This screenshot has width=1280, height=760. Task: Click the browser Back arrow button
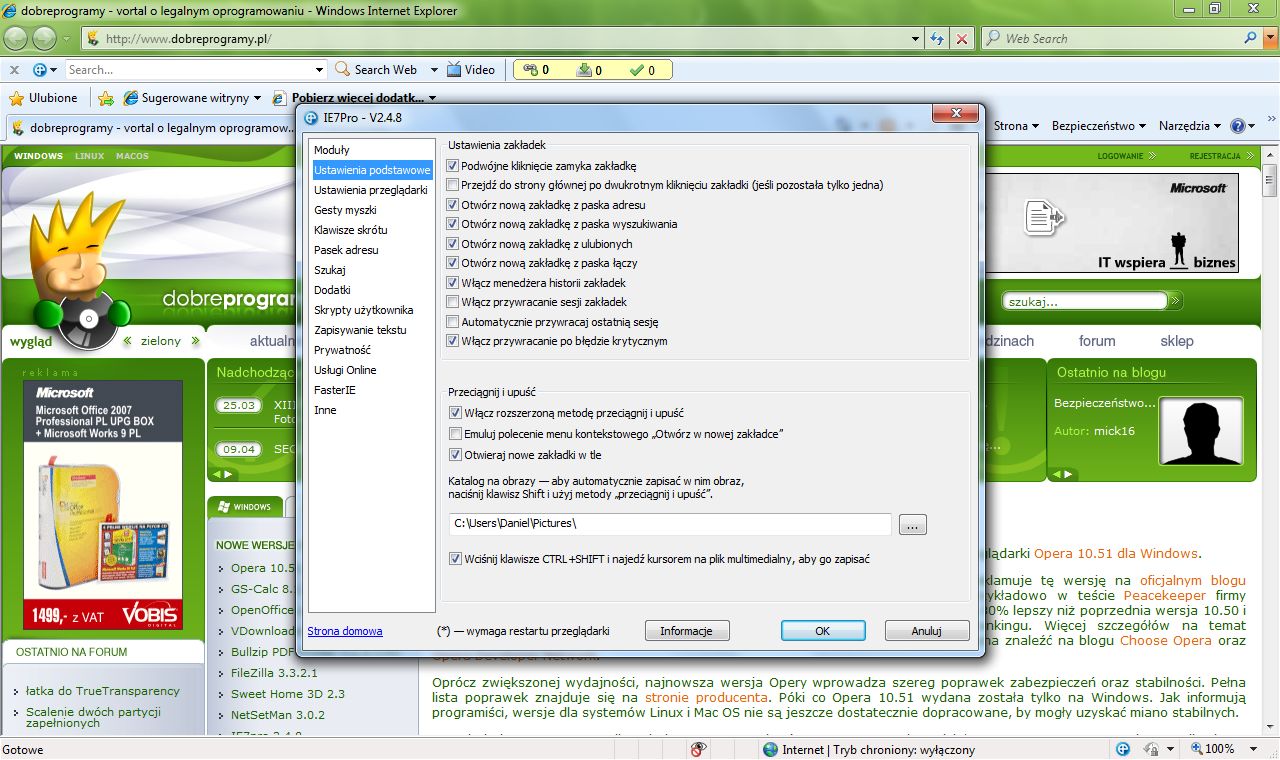16,39
